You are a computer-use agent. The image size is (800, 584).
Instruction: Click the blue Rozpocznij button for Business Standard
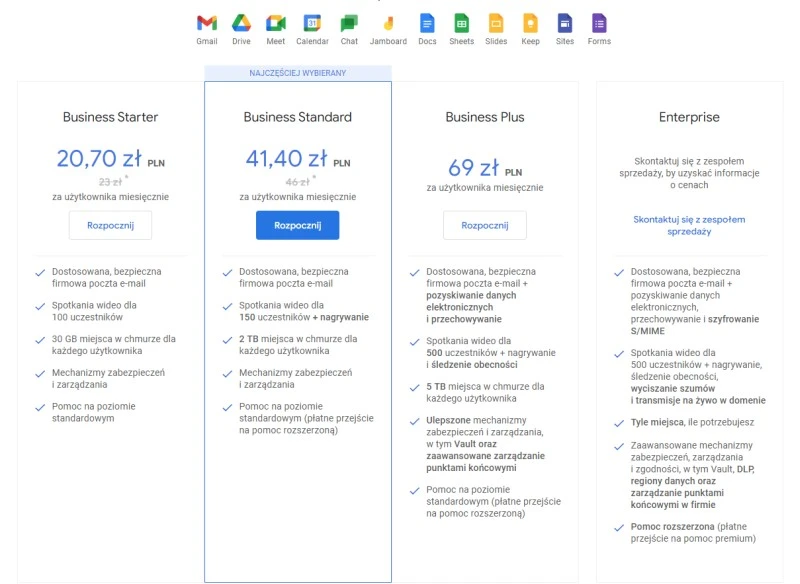(x=297, y=225)
